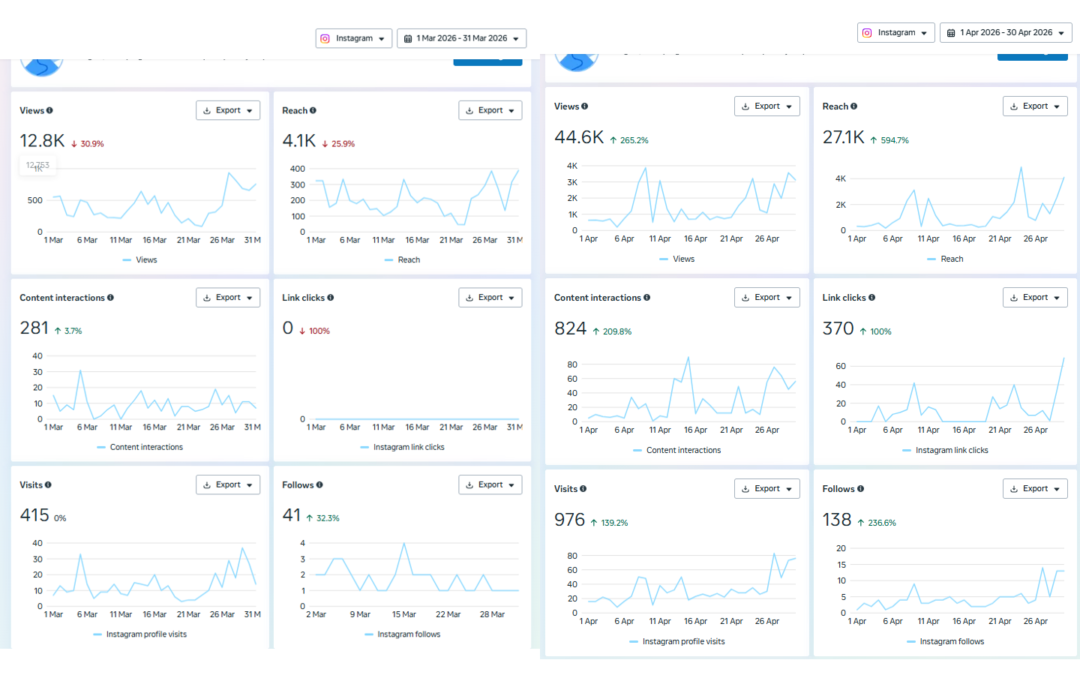This screenshot has width=1080, height=675.
Task: Click the Views legend in March chart
Action: pos(140,260)
